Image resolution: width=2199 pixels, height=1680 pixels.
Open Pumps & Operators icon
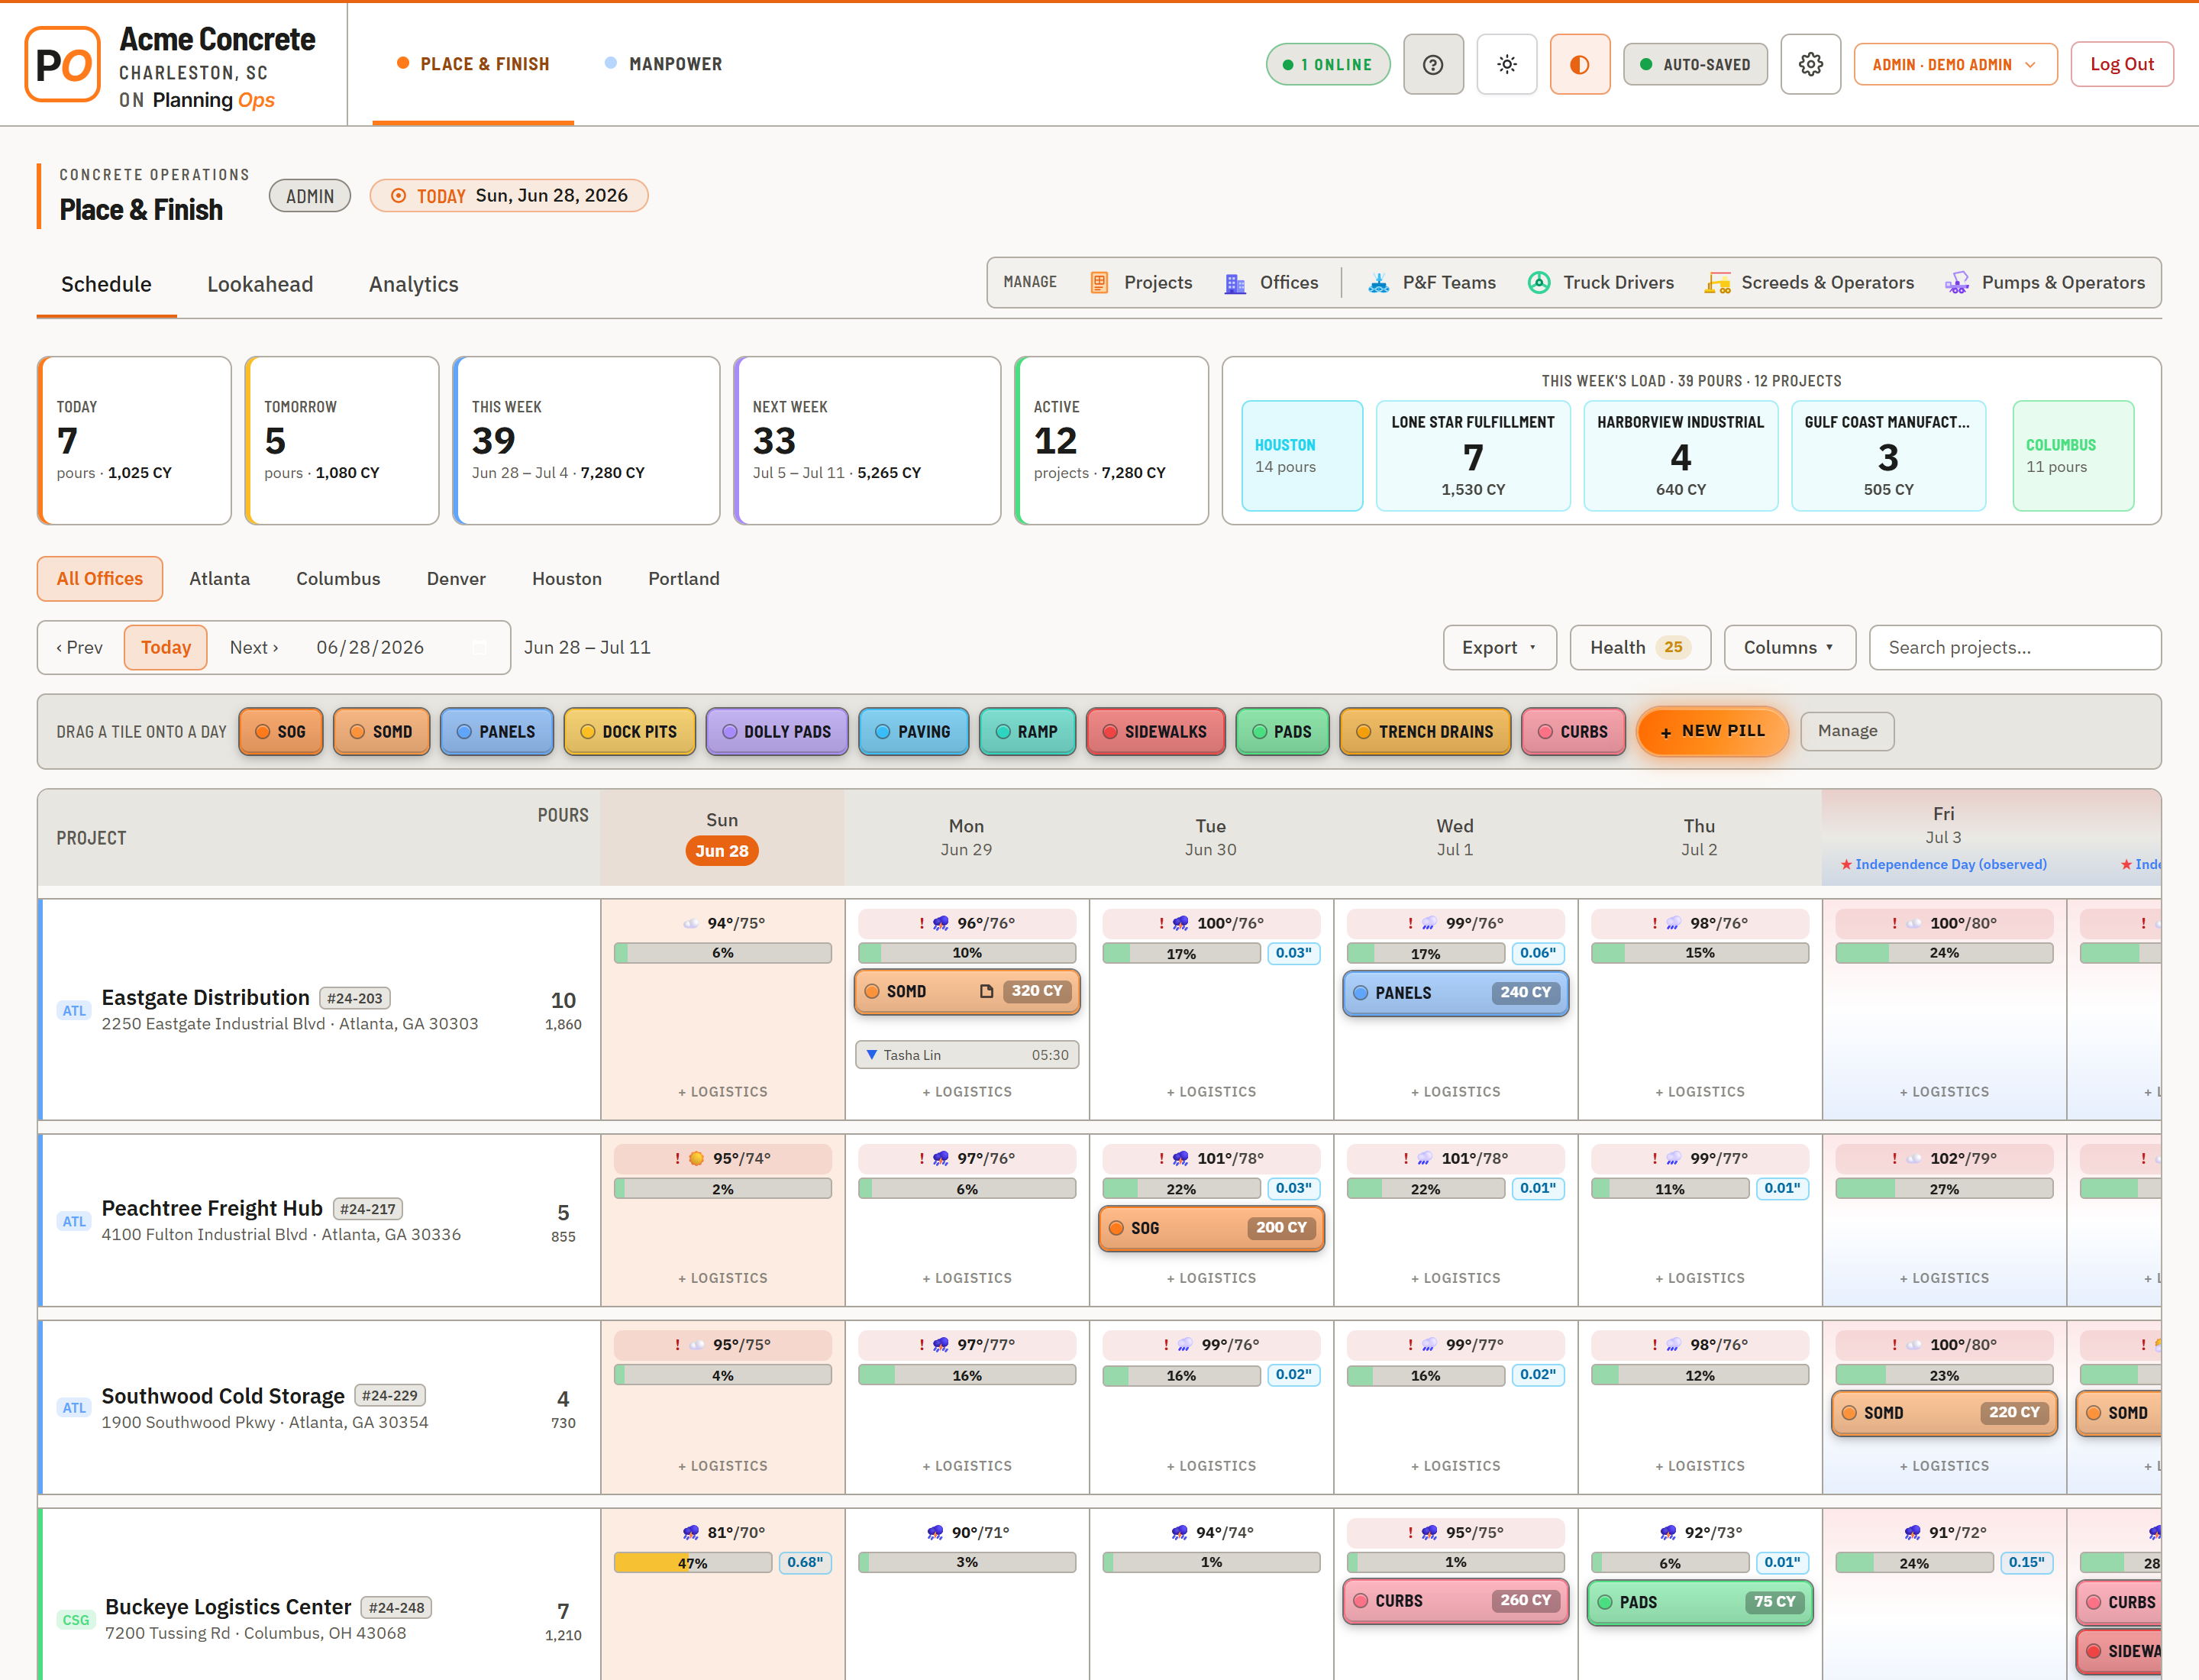tap(1957, 283)
